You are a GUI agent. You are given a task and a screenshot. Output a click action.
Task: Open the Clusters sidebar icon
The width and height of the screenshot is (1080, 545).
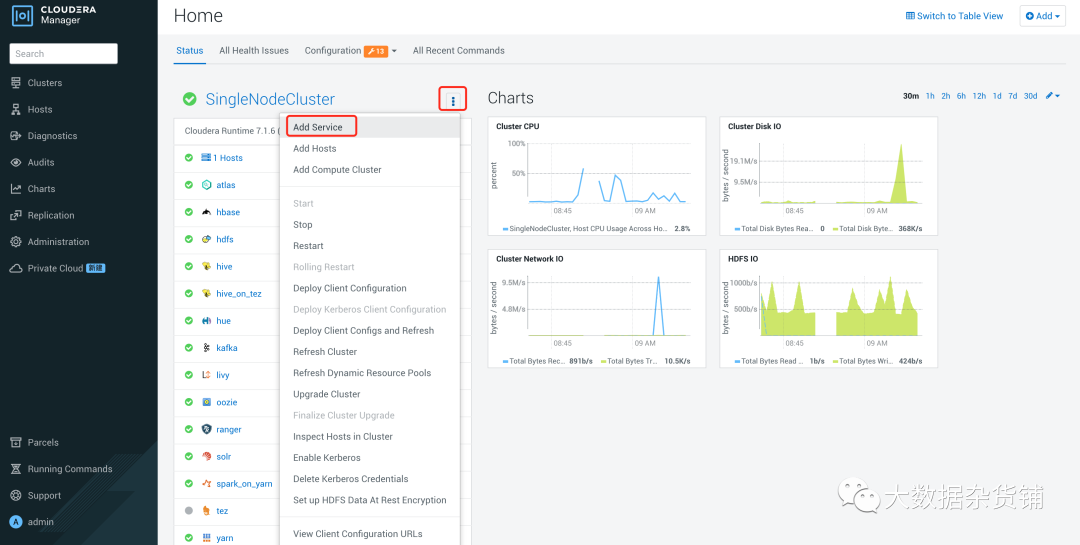(16, 83)
